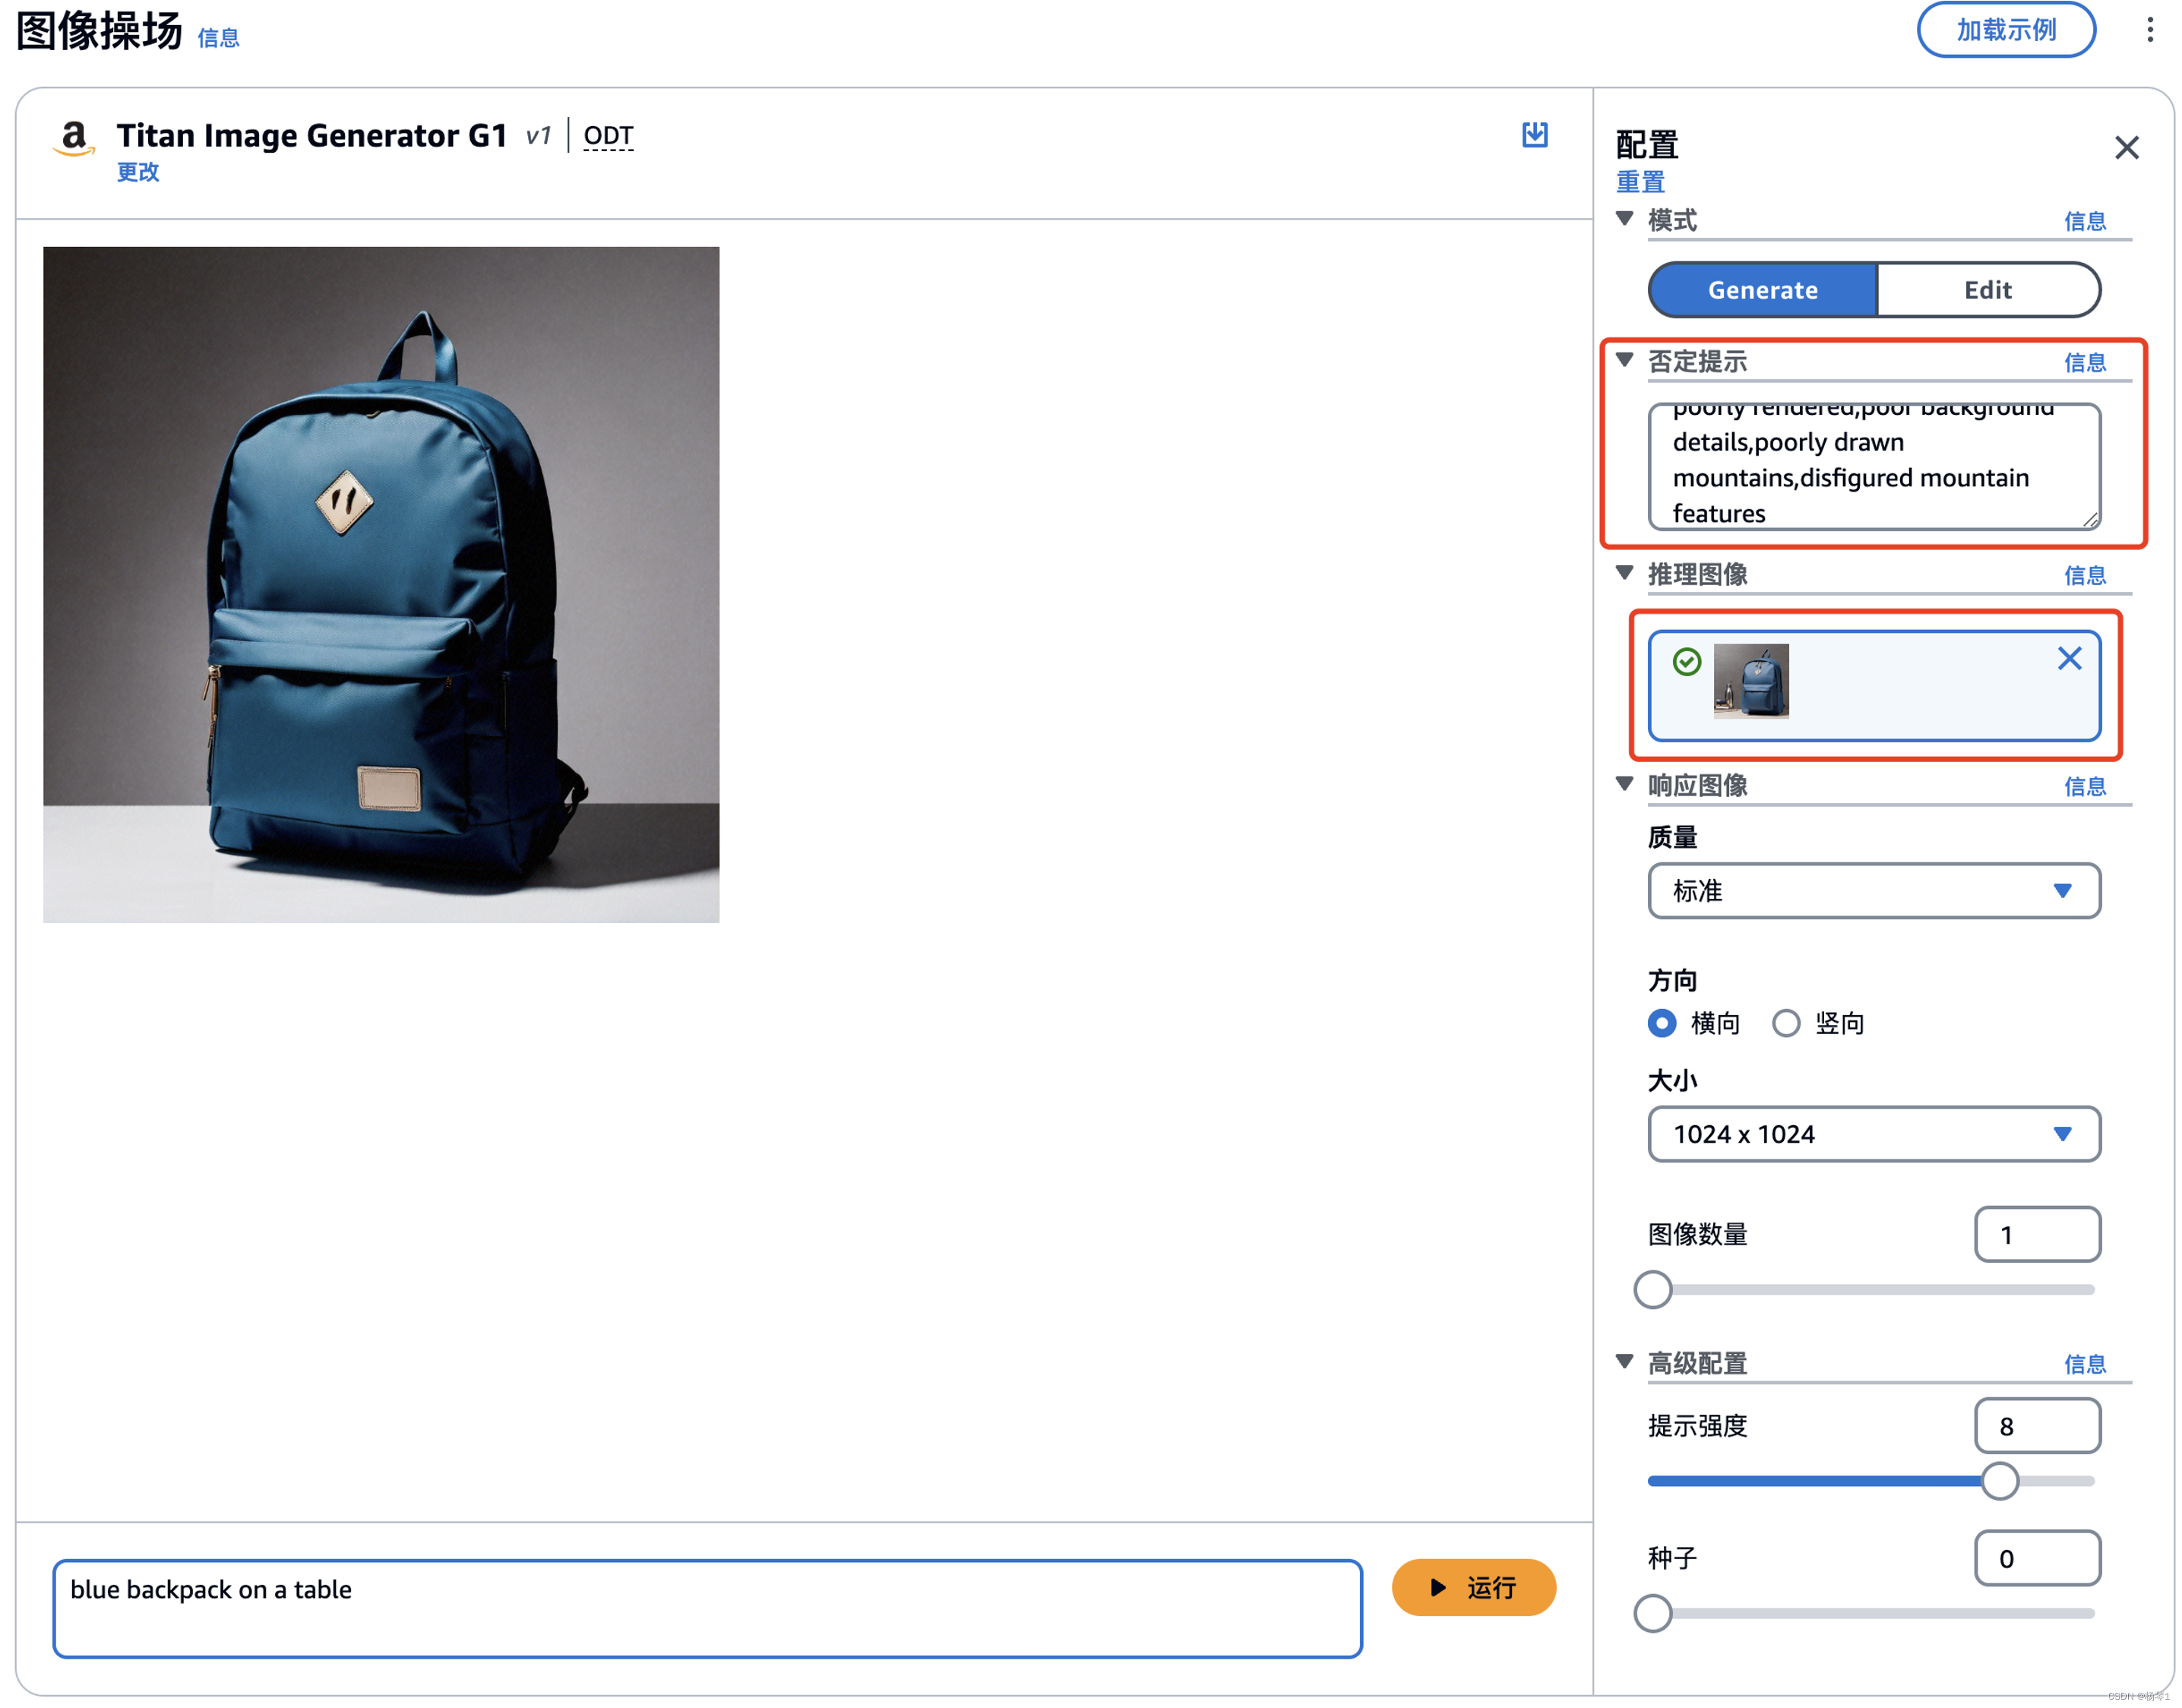Image resolution: width=2182 pixels, height=1708 pixels.
Task: Click the 重置 link
Action: [x=1640, y=182]
